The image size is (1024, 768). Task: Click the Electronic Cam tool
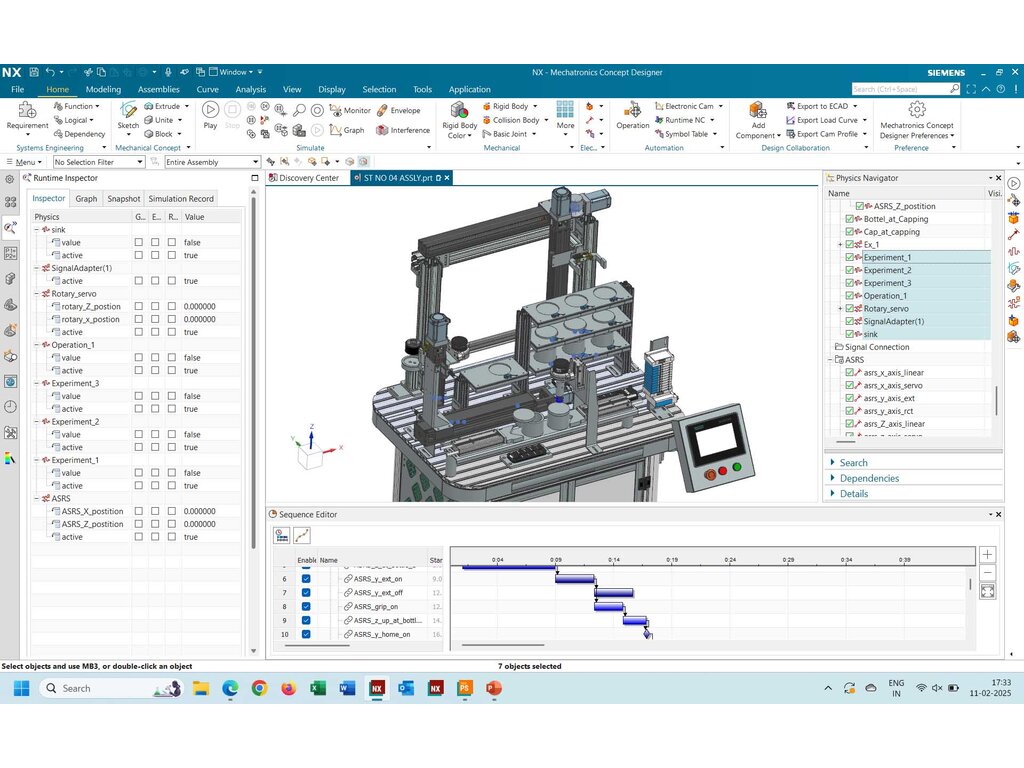coord(684,106)
